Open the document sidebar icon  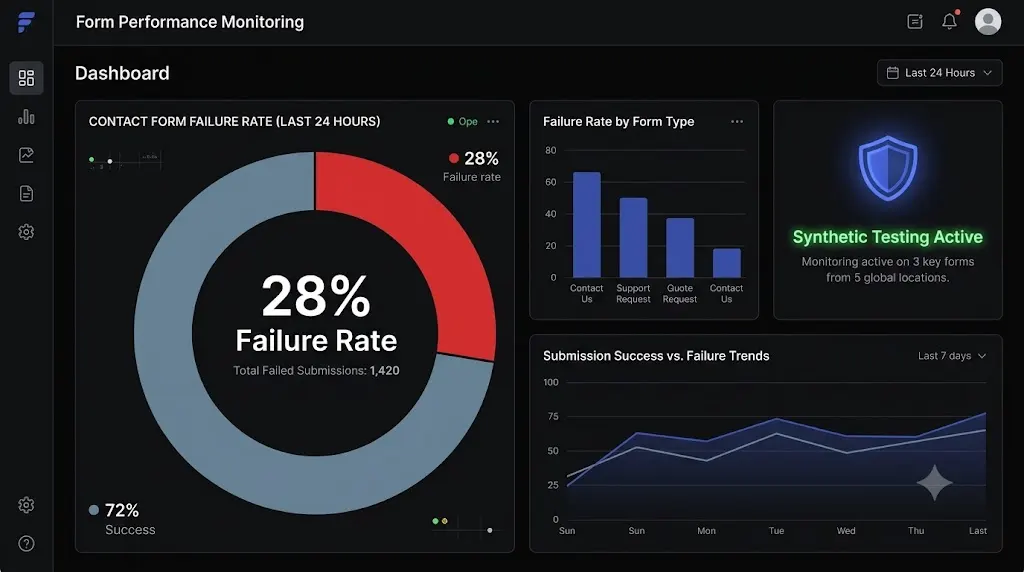tap(26, 193)
